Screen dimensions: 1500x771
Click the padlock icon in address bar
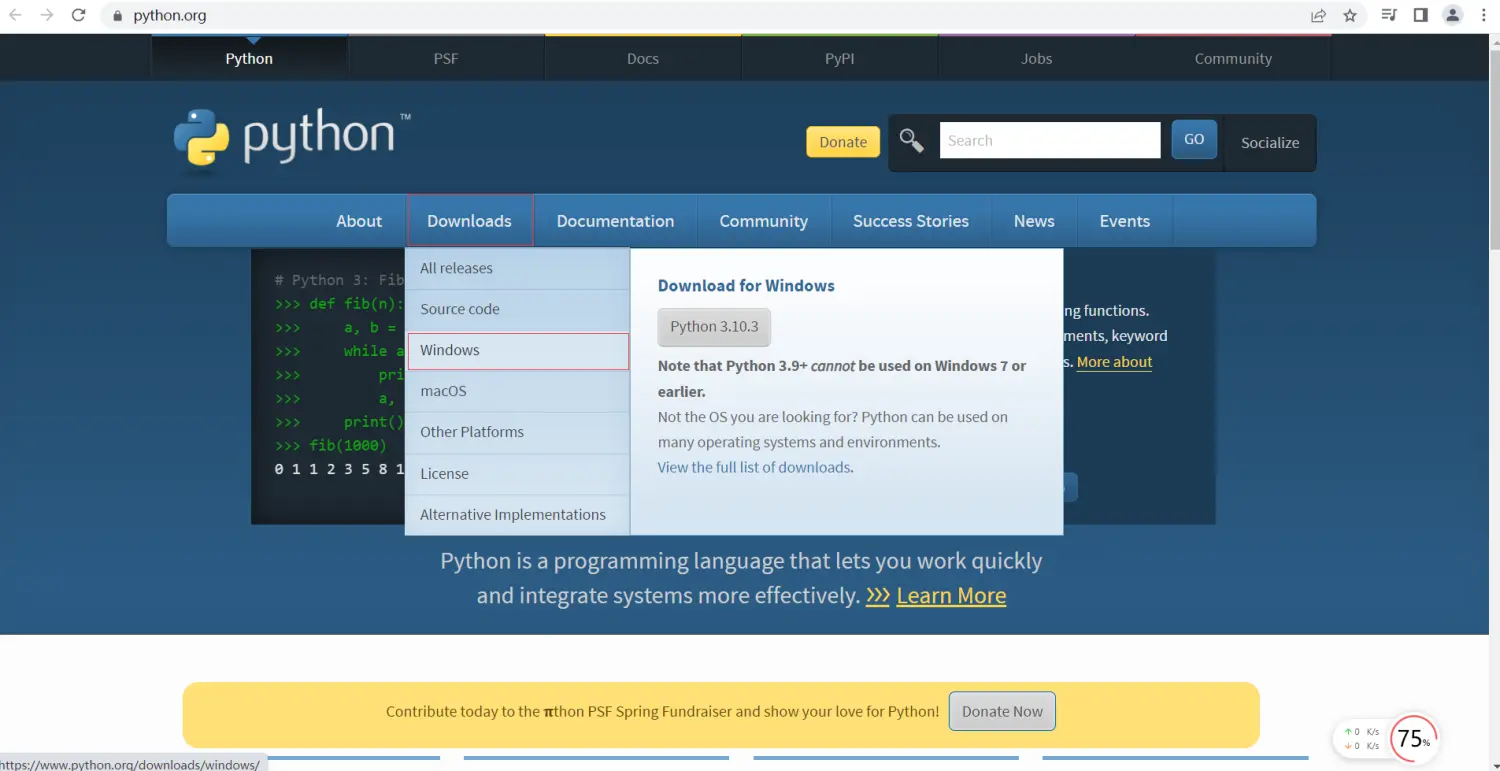[x=118, y=16]
